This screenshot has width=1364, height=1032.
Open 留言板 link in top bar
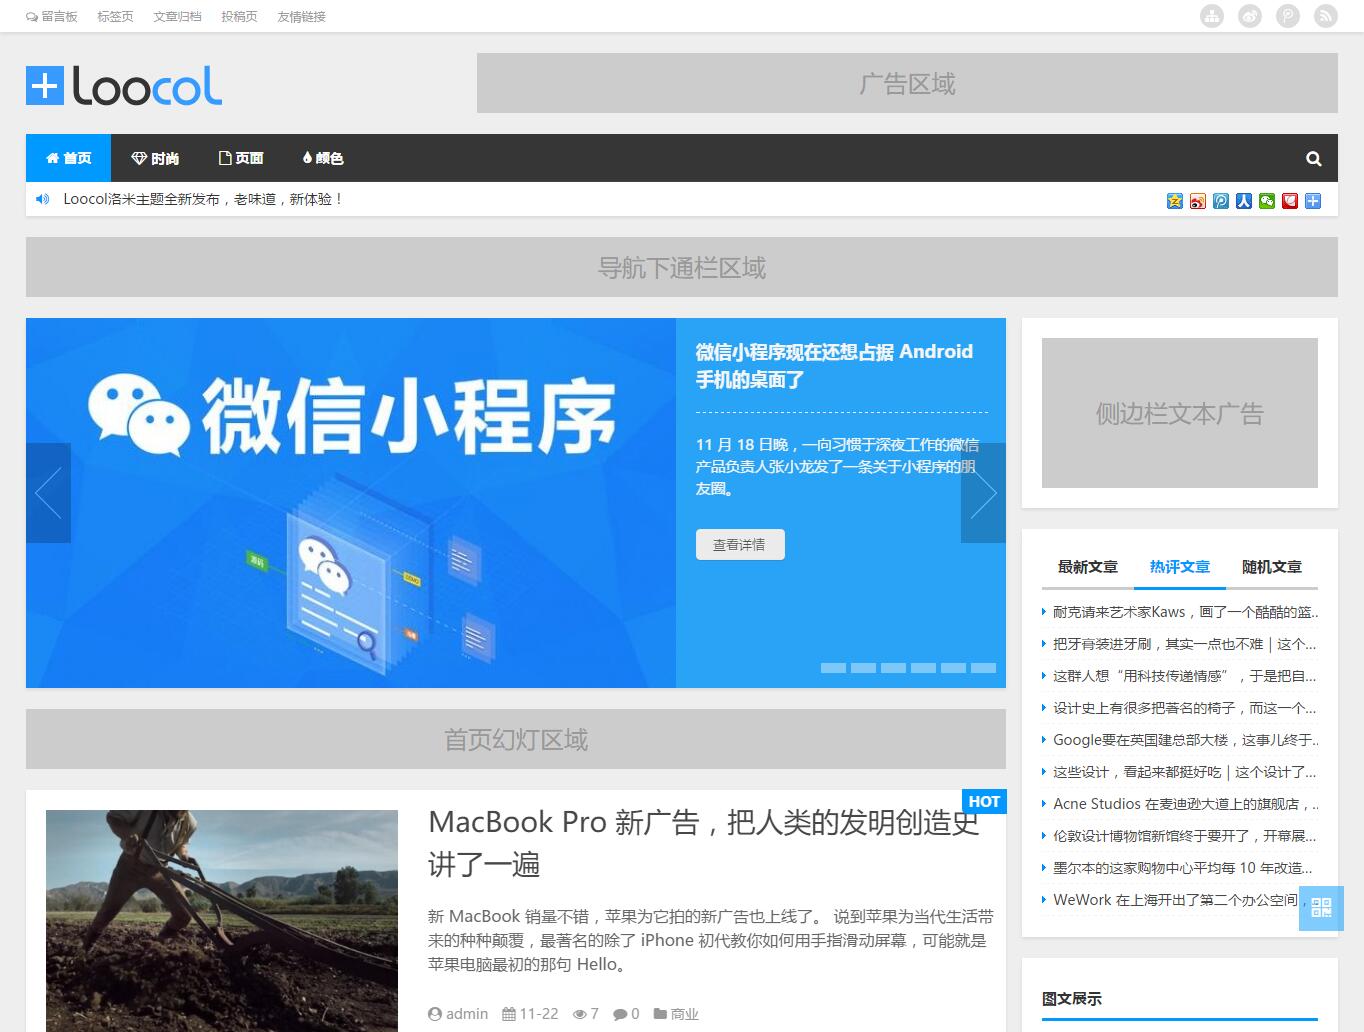[52, 16]
